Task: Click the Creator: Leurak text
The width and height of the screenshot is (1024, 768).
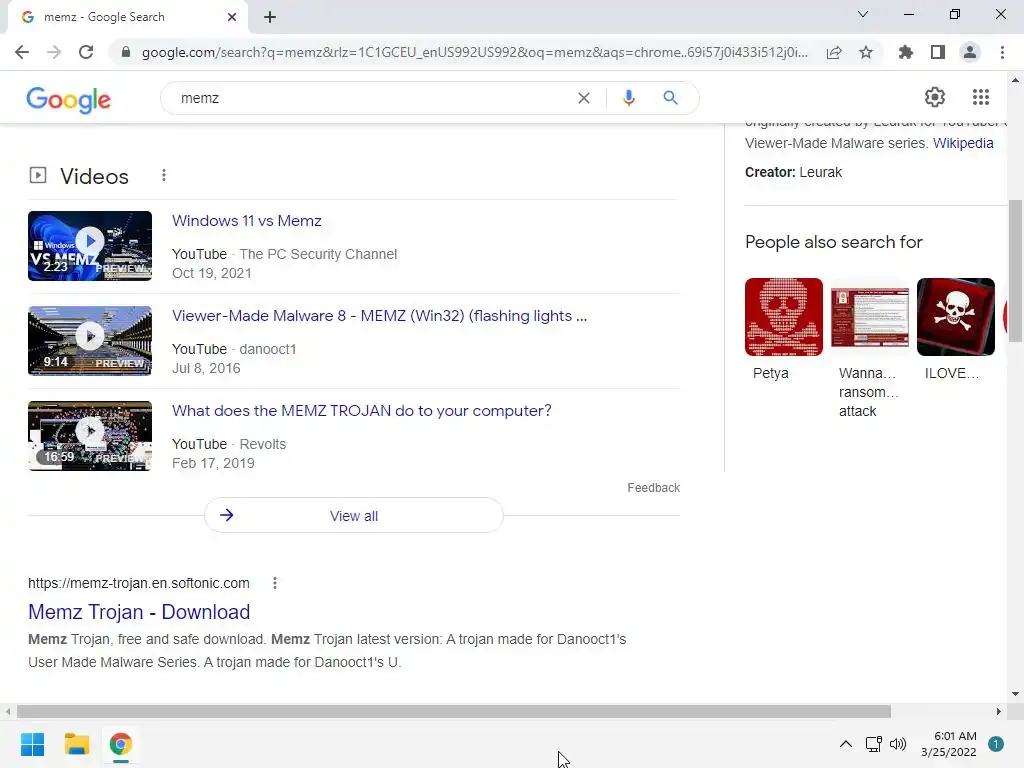Action: pos(793,172)
